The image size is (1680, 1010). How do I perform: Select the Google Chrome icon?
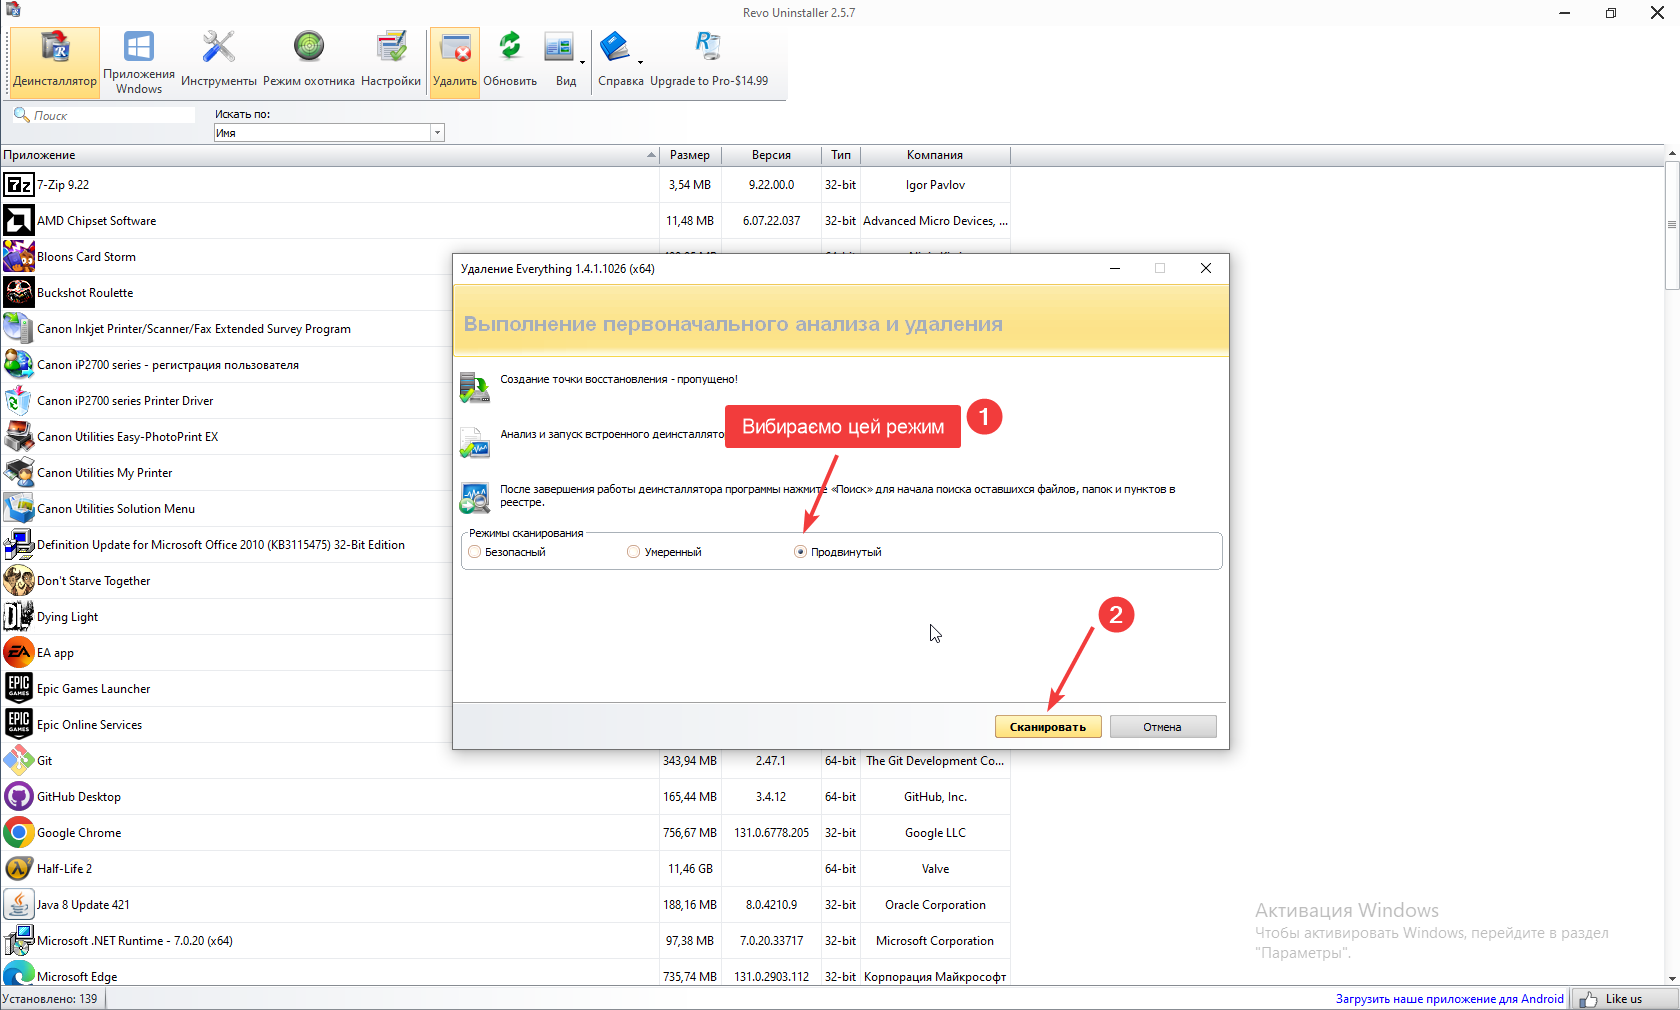click(x=19, y=833)
